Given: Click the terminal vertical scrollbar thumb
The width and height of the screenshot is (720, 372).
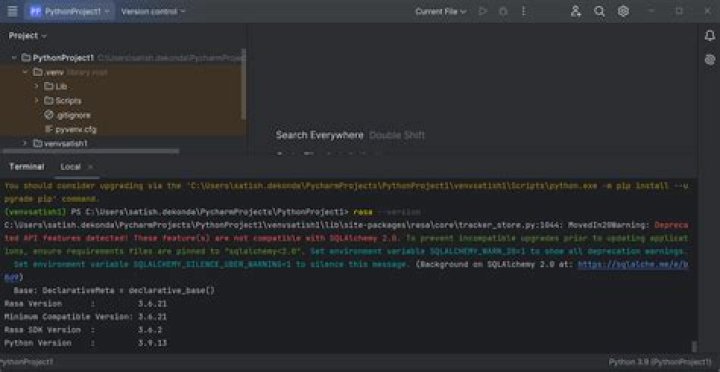Looking at the screenshot, I should pos(694,346).
